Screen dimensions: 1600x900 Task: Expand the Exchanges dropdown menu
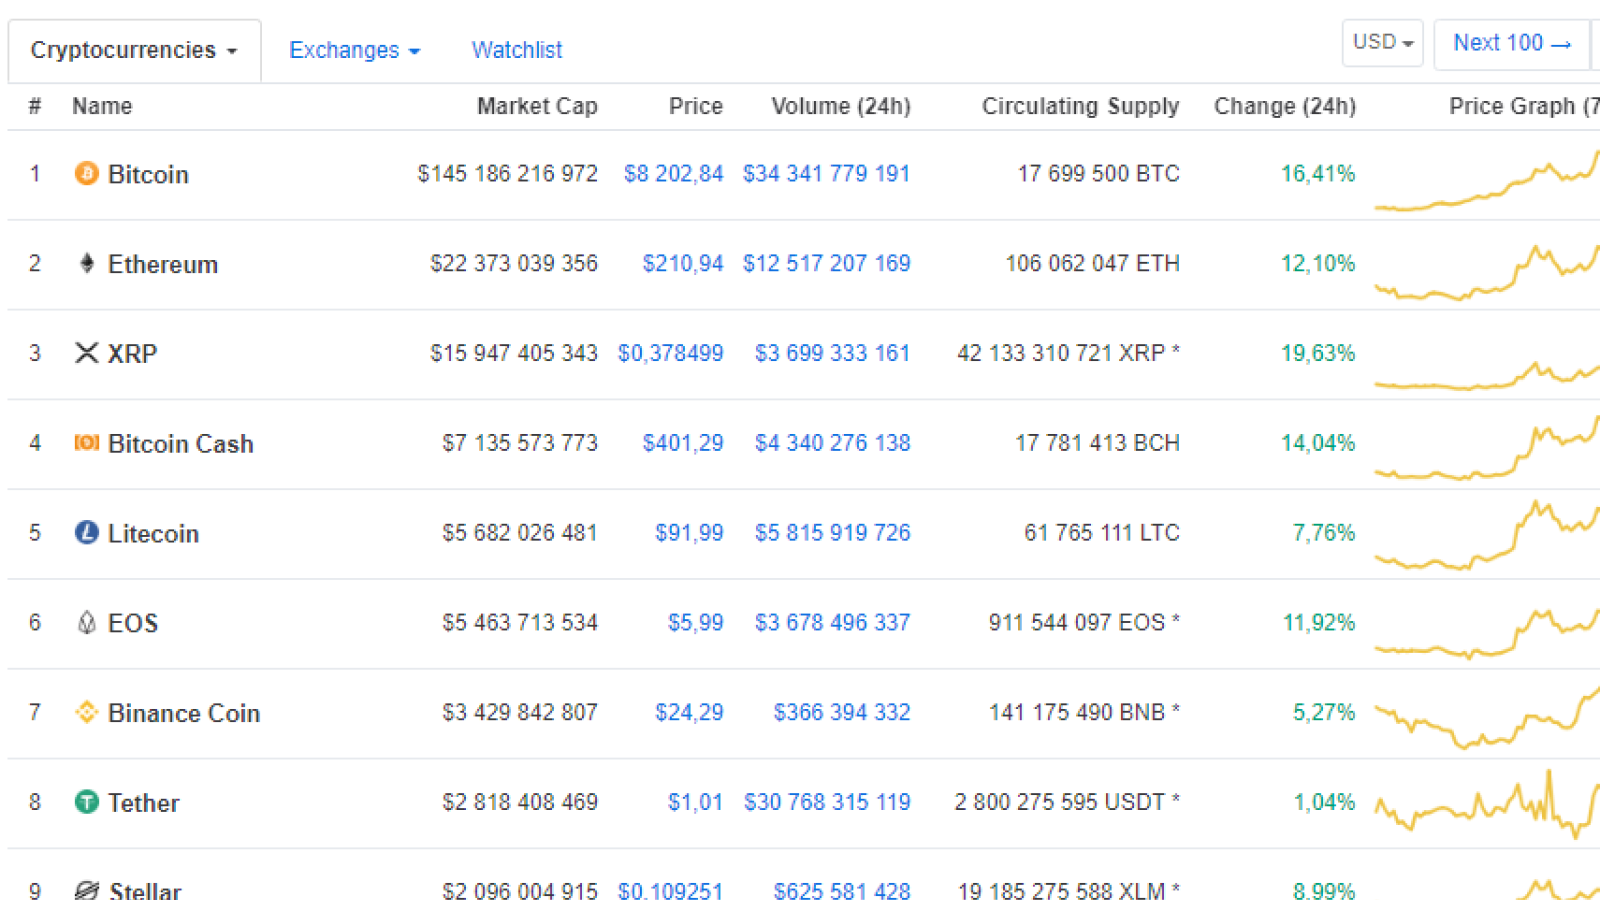tap(354, 50)
